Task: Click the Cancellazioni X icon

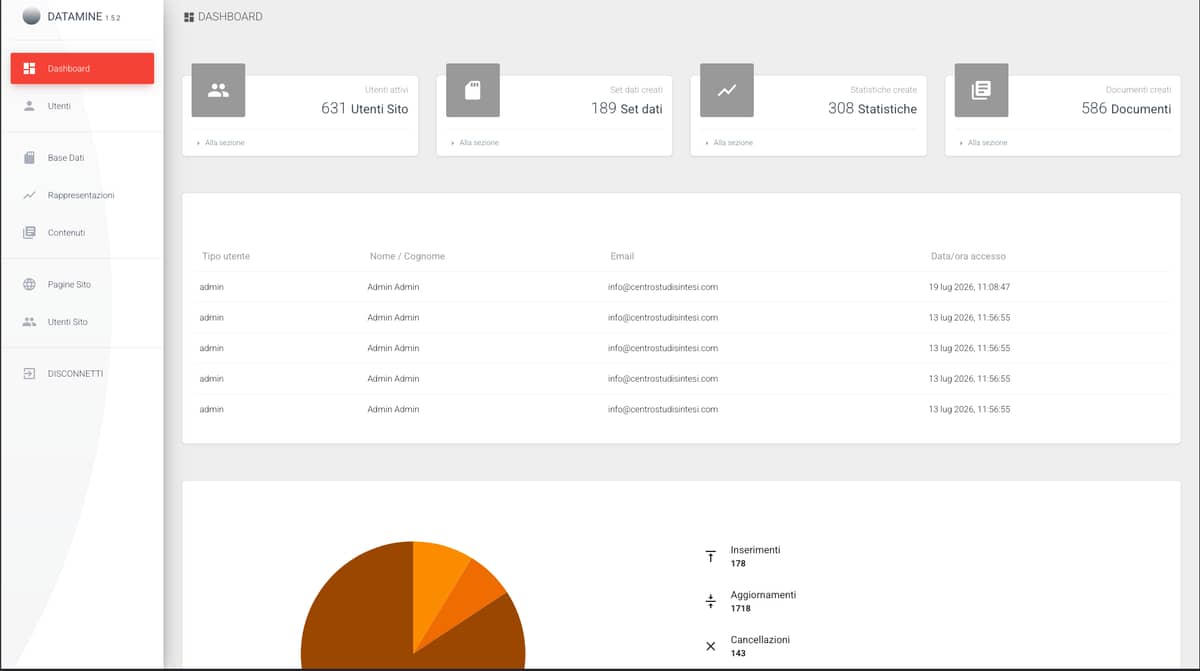Action: [711, 646]
